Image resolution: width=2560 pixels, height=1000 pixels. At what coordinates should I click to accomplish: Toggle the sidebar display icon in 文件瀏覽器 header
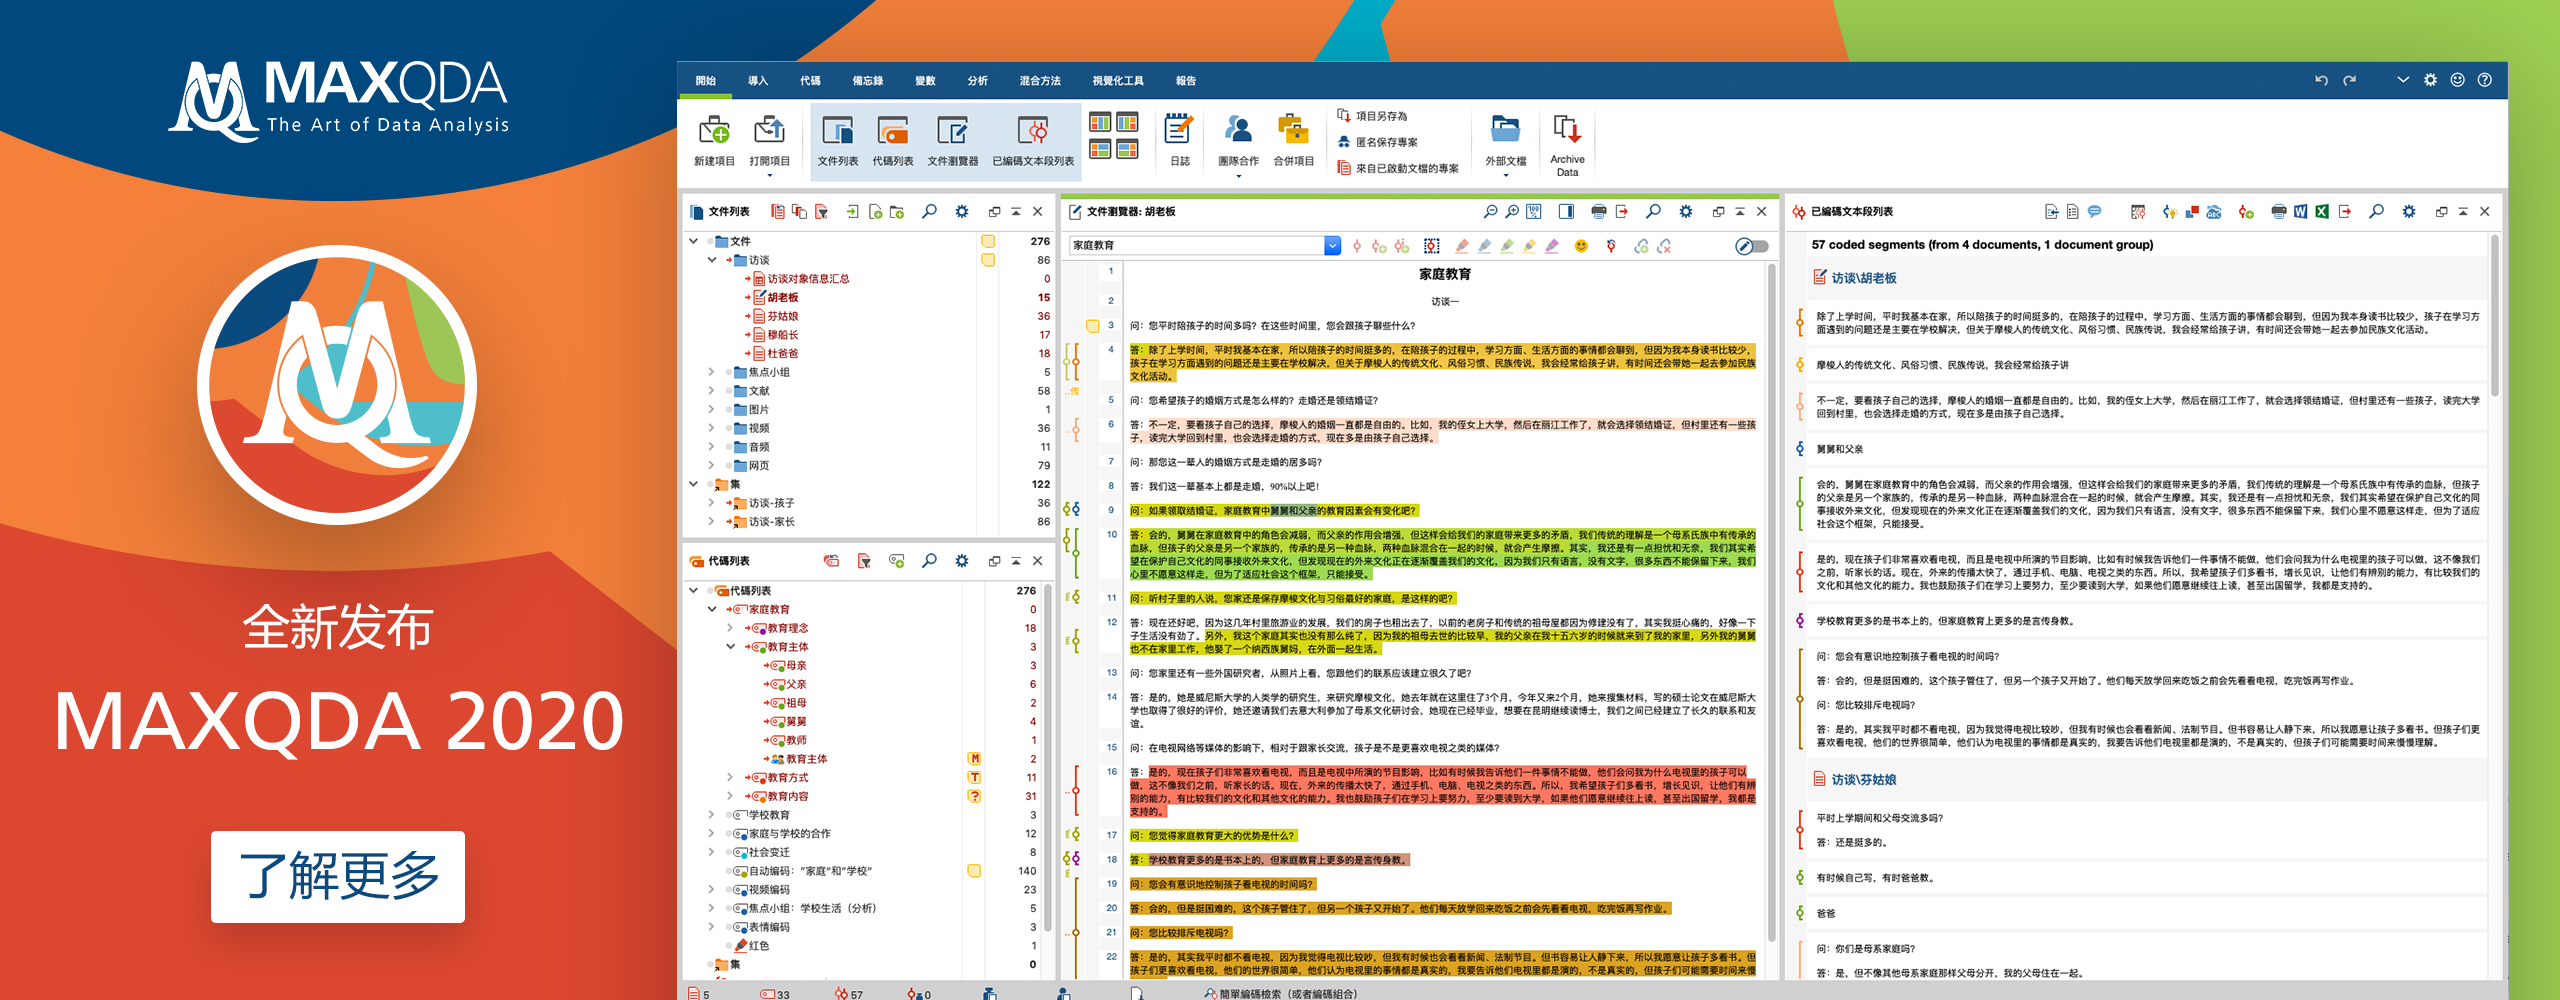(x=1566, y=212)
